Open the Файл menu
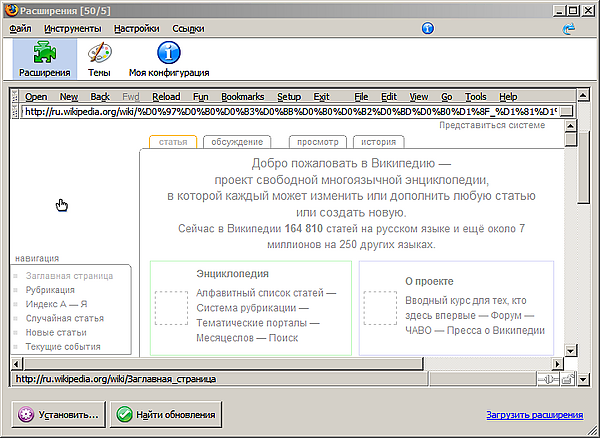The height and width of the screenshot is (438, 600). pyautogui.click(x=20, y=29)
